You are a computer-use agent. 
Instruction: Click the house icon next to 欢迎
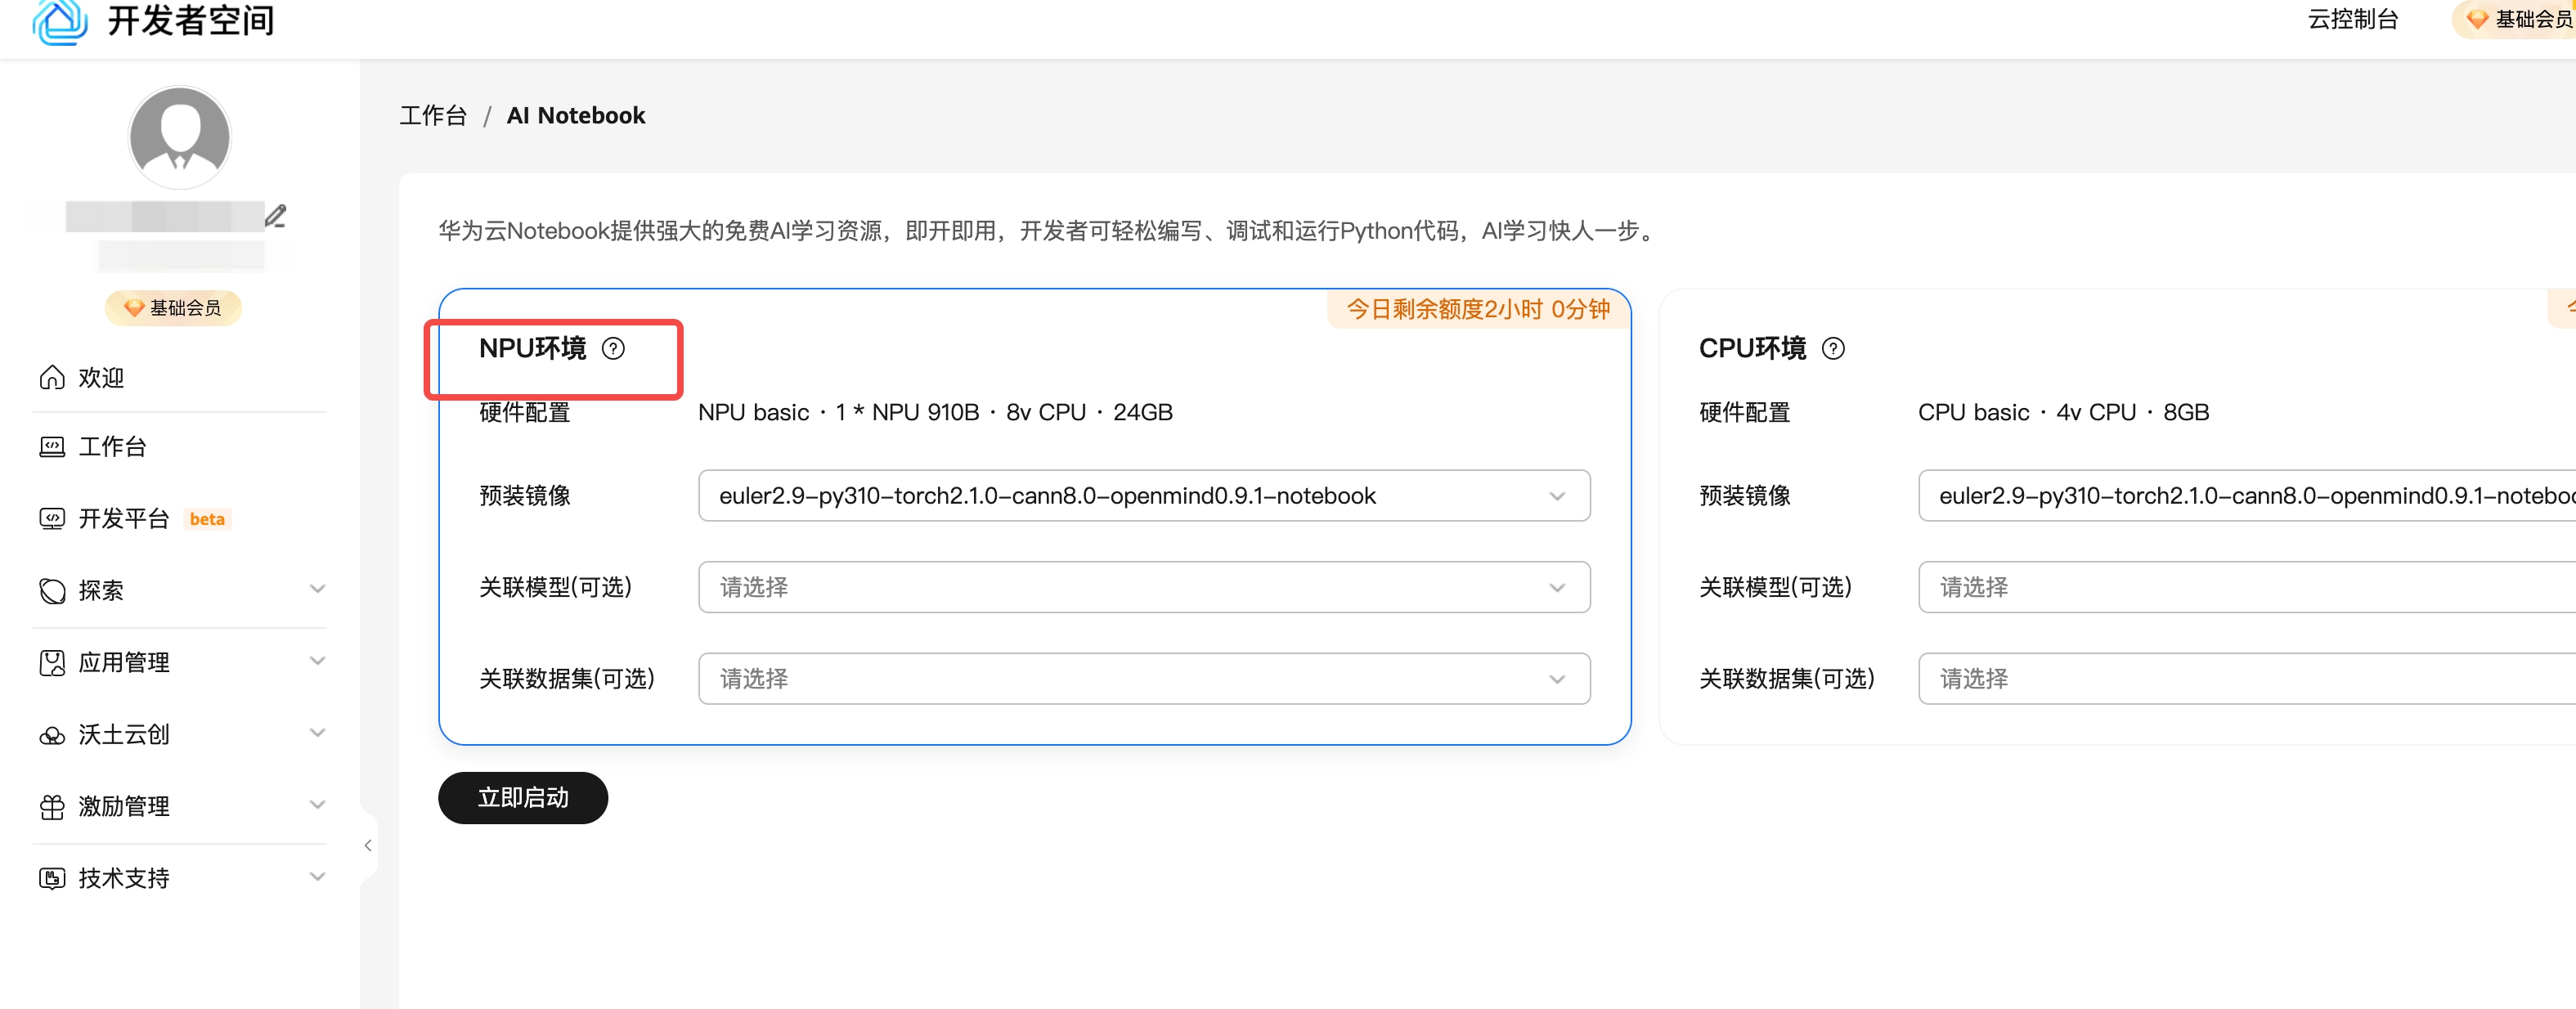tap(52, 377)
